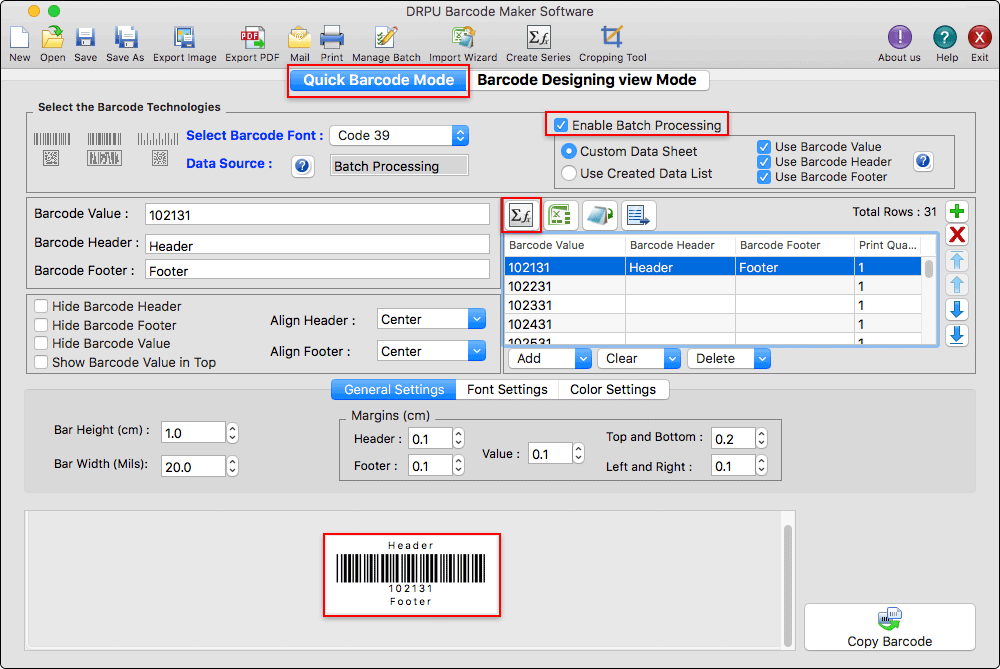Viewport: 1000px width, 669px height.
Task: Click the Barcode Value input field
Action: click(x=317, y=215)
